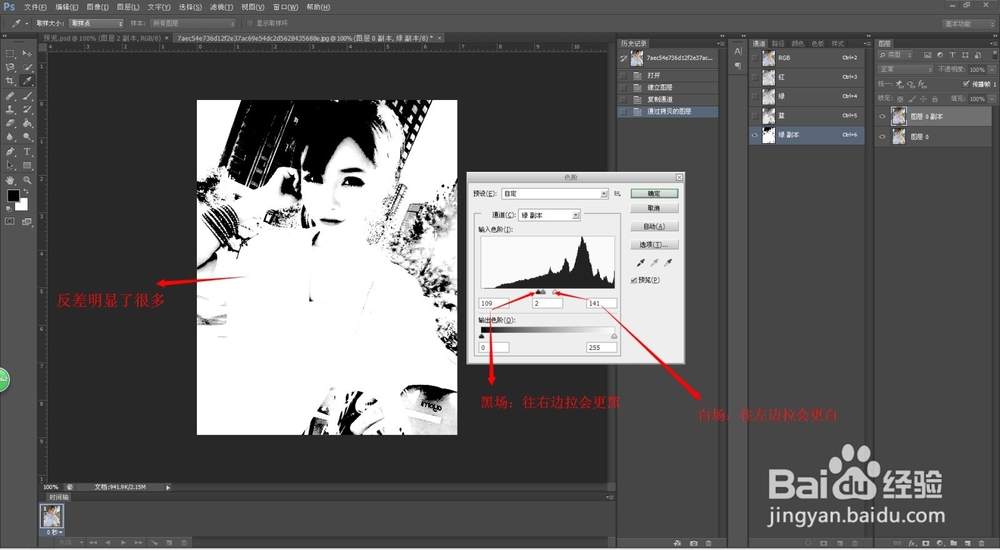Click 选项(T)... button in Levels dialog

654,245
